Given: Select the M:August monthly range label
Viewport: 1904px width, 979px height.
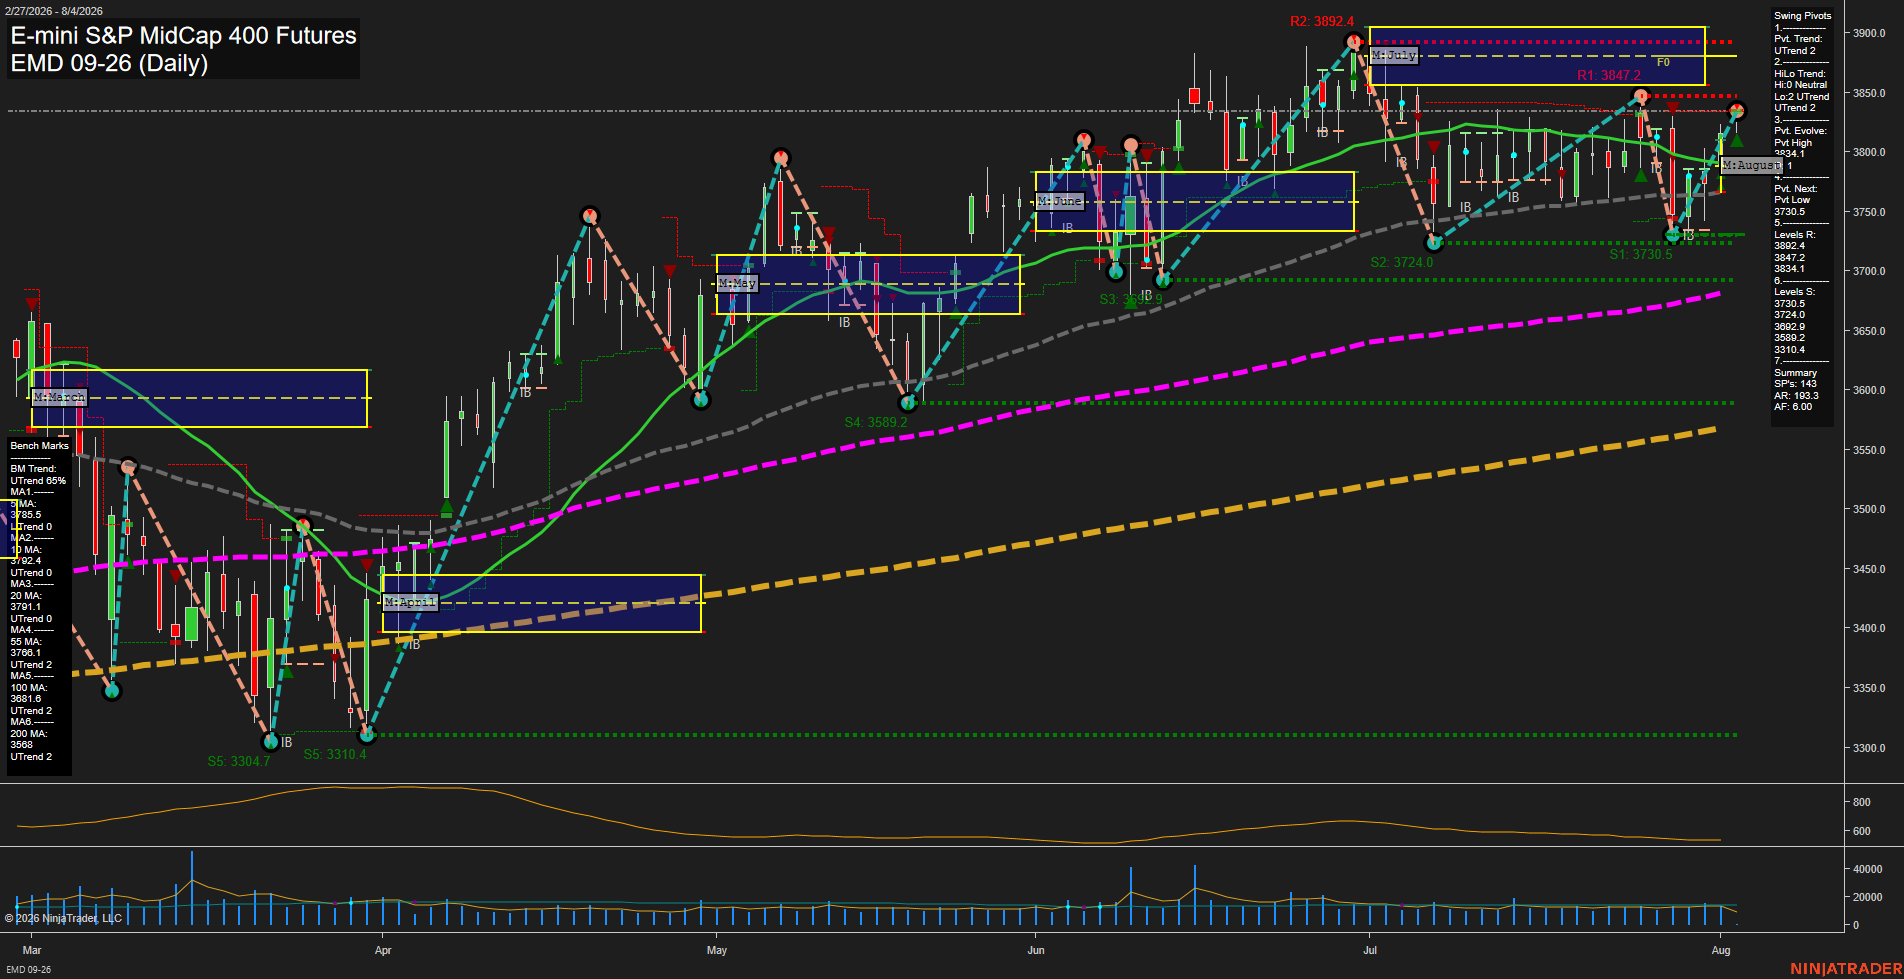Looking at the screenshot, I should point(1751,165).
